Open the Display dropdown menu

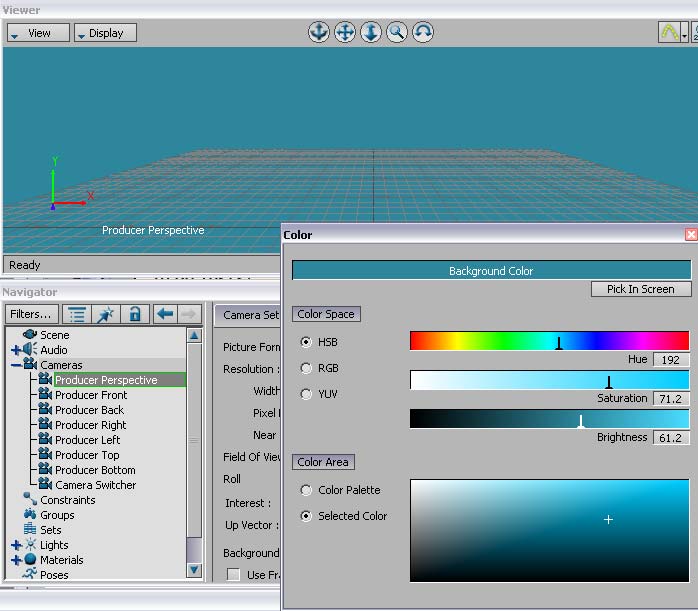(105, 33)
